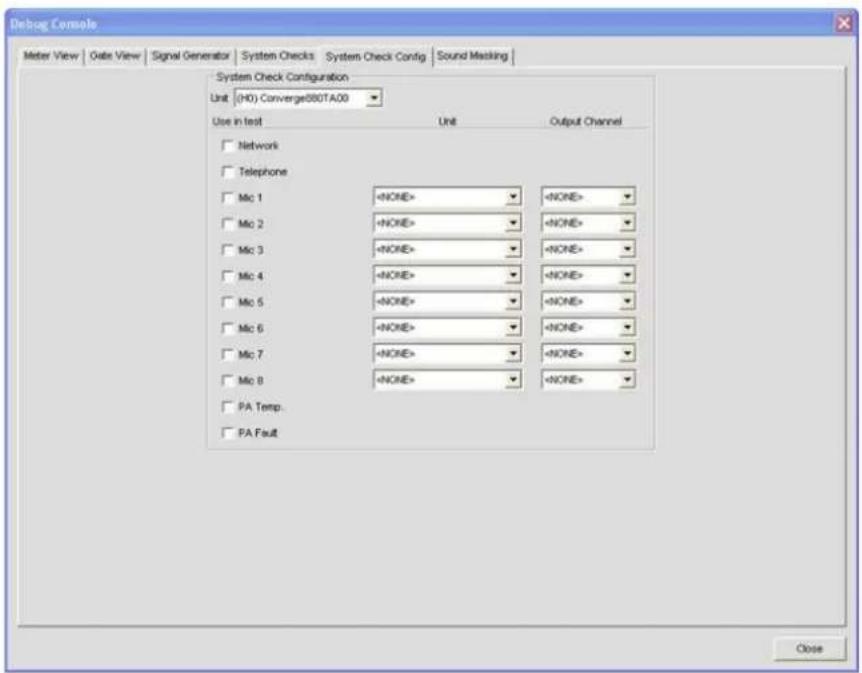Screen dimensions: 862x673
Task: Open the Mic 5 Output Channel dropdown
Action: tap(588, 301)
